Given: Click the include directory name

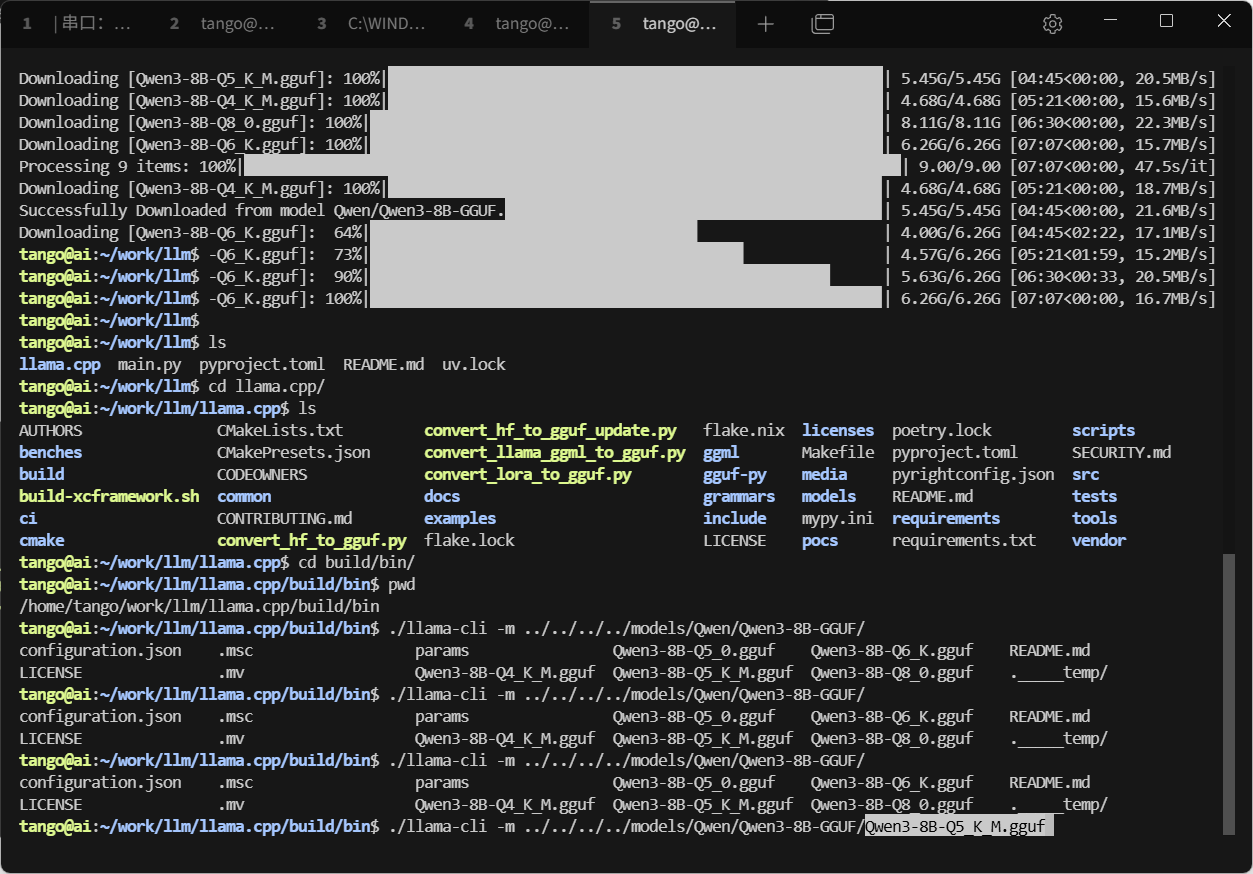Looking at the screenshot, I should [735, 518].
